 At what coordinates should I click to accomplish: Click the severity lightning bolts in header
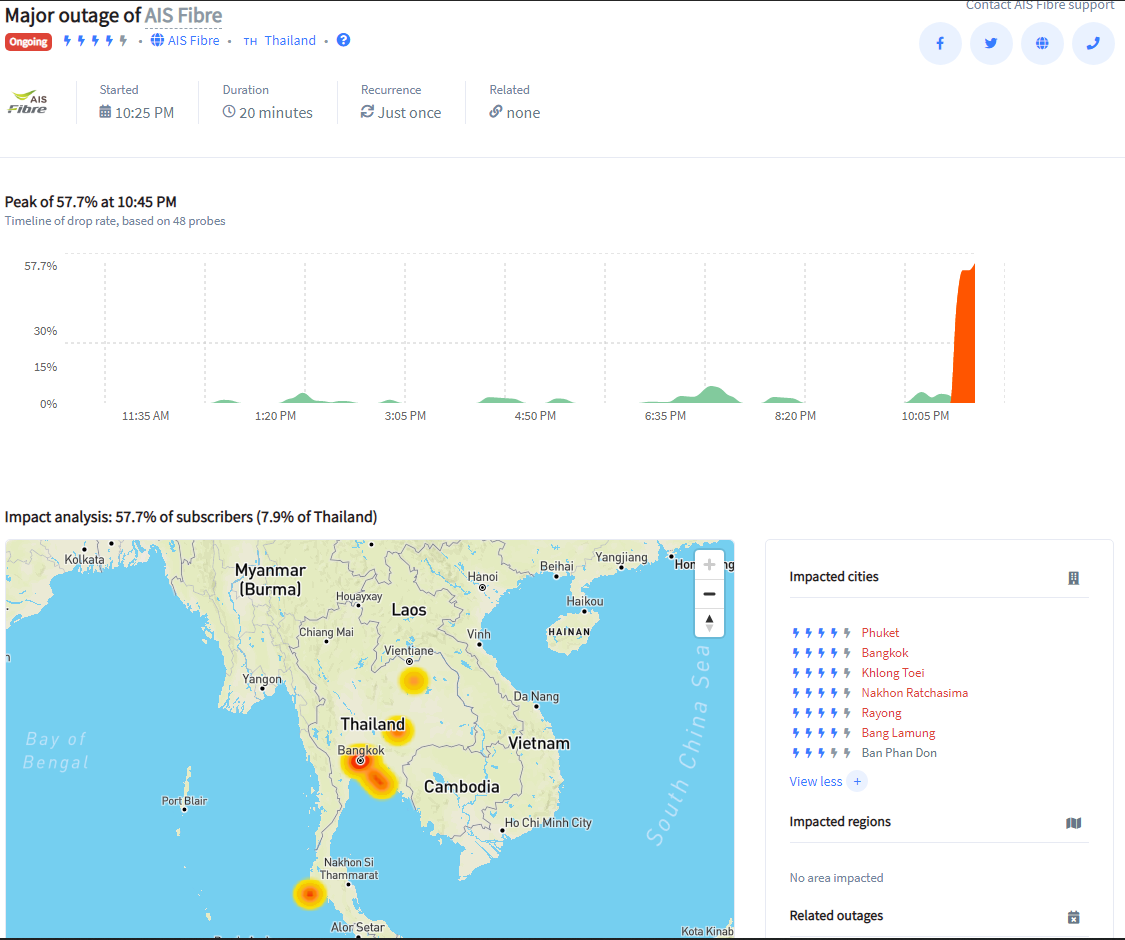coord(95,41)
